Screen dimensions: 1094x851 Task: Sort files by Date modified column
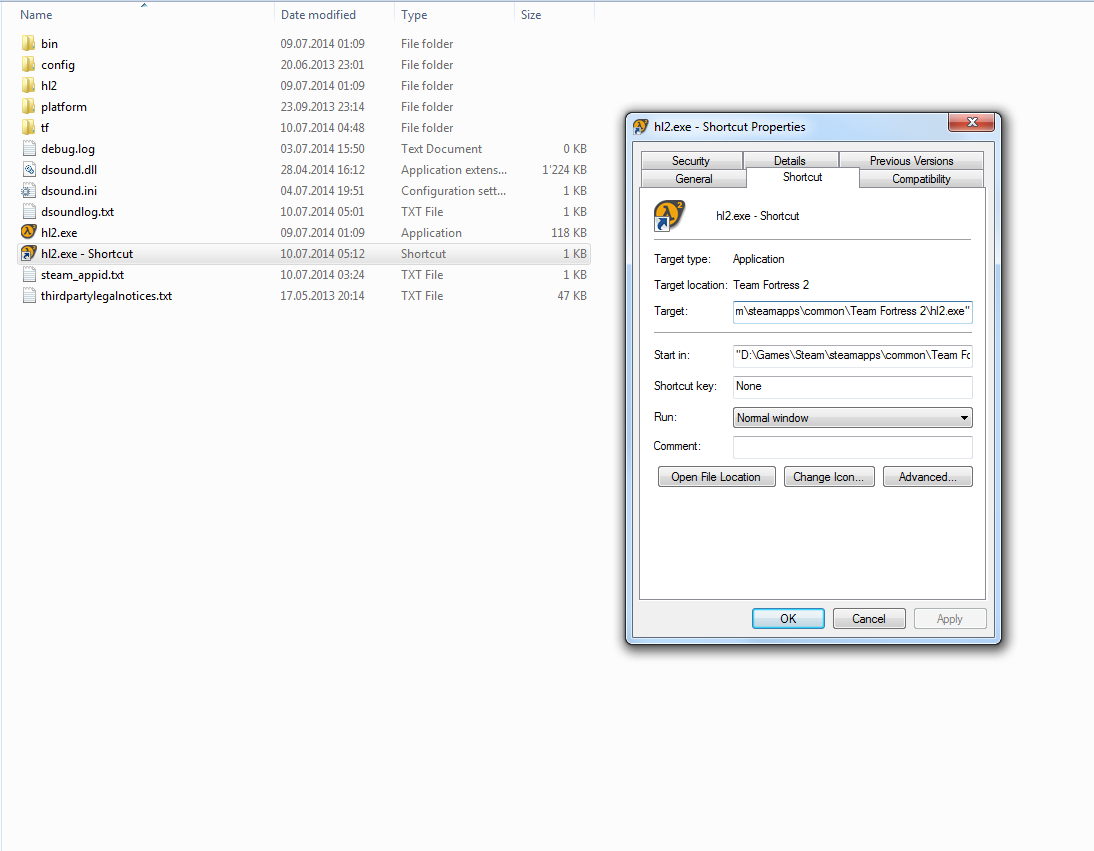tap(318, 15)
